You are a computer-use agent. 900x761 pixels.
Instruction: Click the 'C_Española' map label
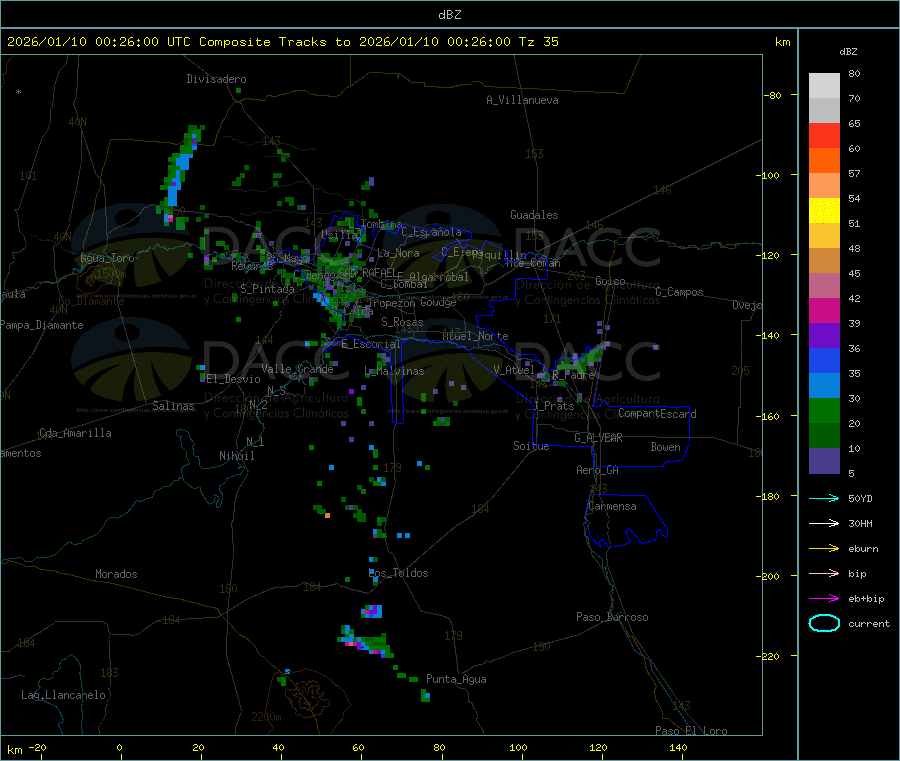pyautogui.click(x=431, y=232)
